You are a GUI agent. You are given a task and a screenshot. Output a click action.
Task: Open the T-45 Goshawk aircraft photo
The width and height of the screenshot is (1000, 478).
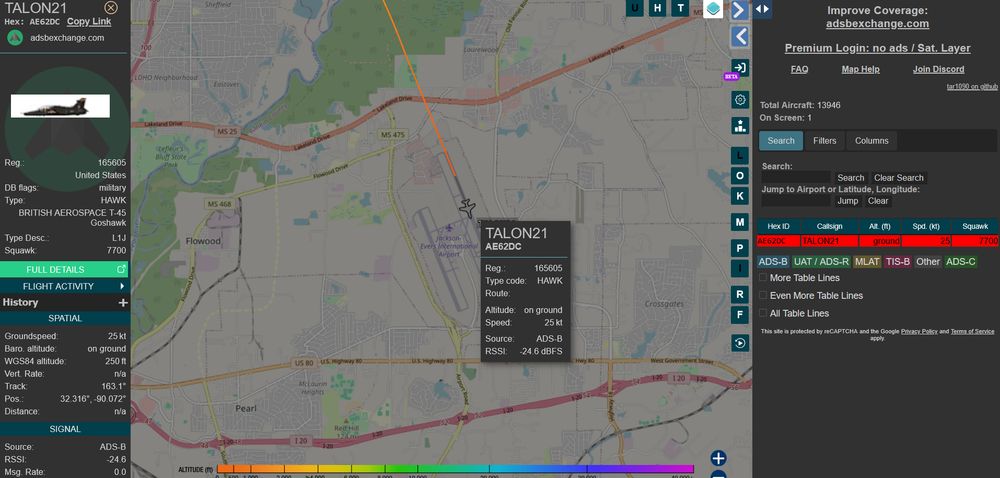tap(60, 106)
